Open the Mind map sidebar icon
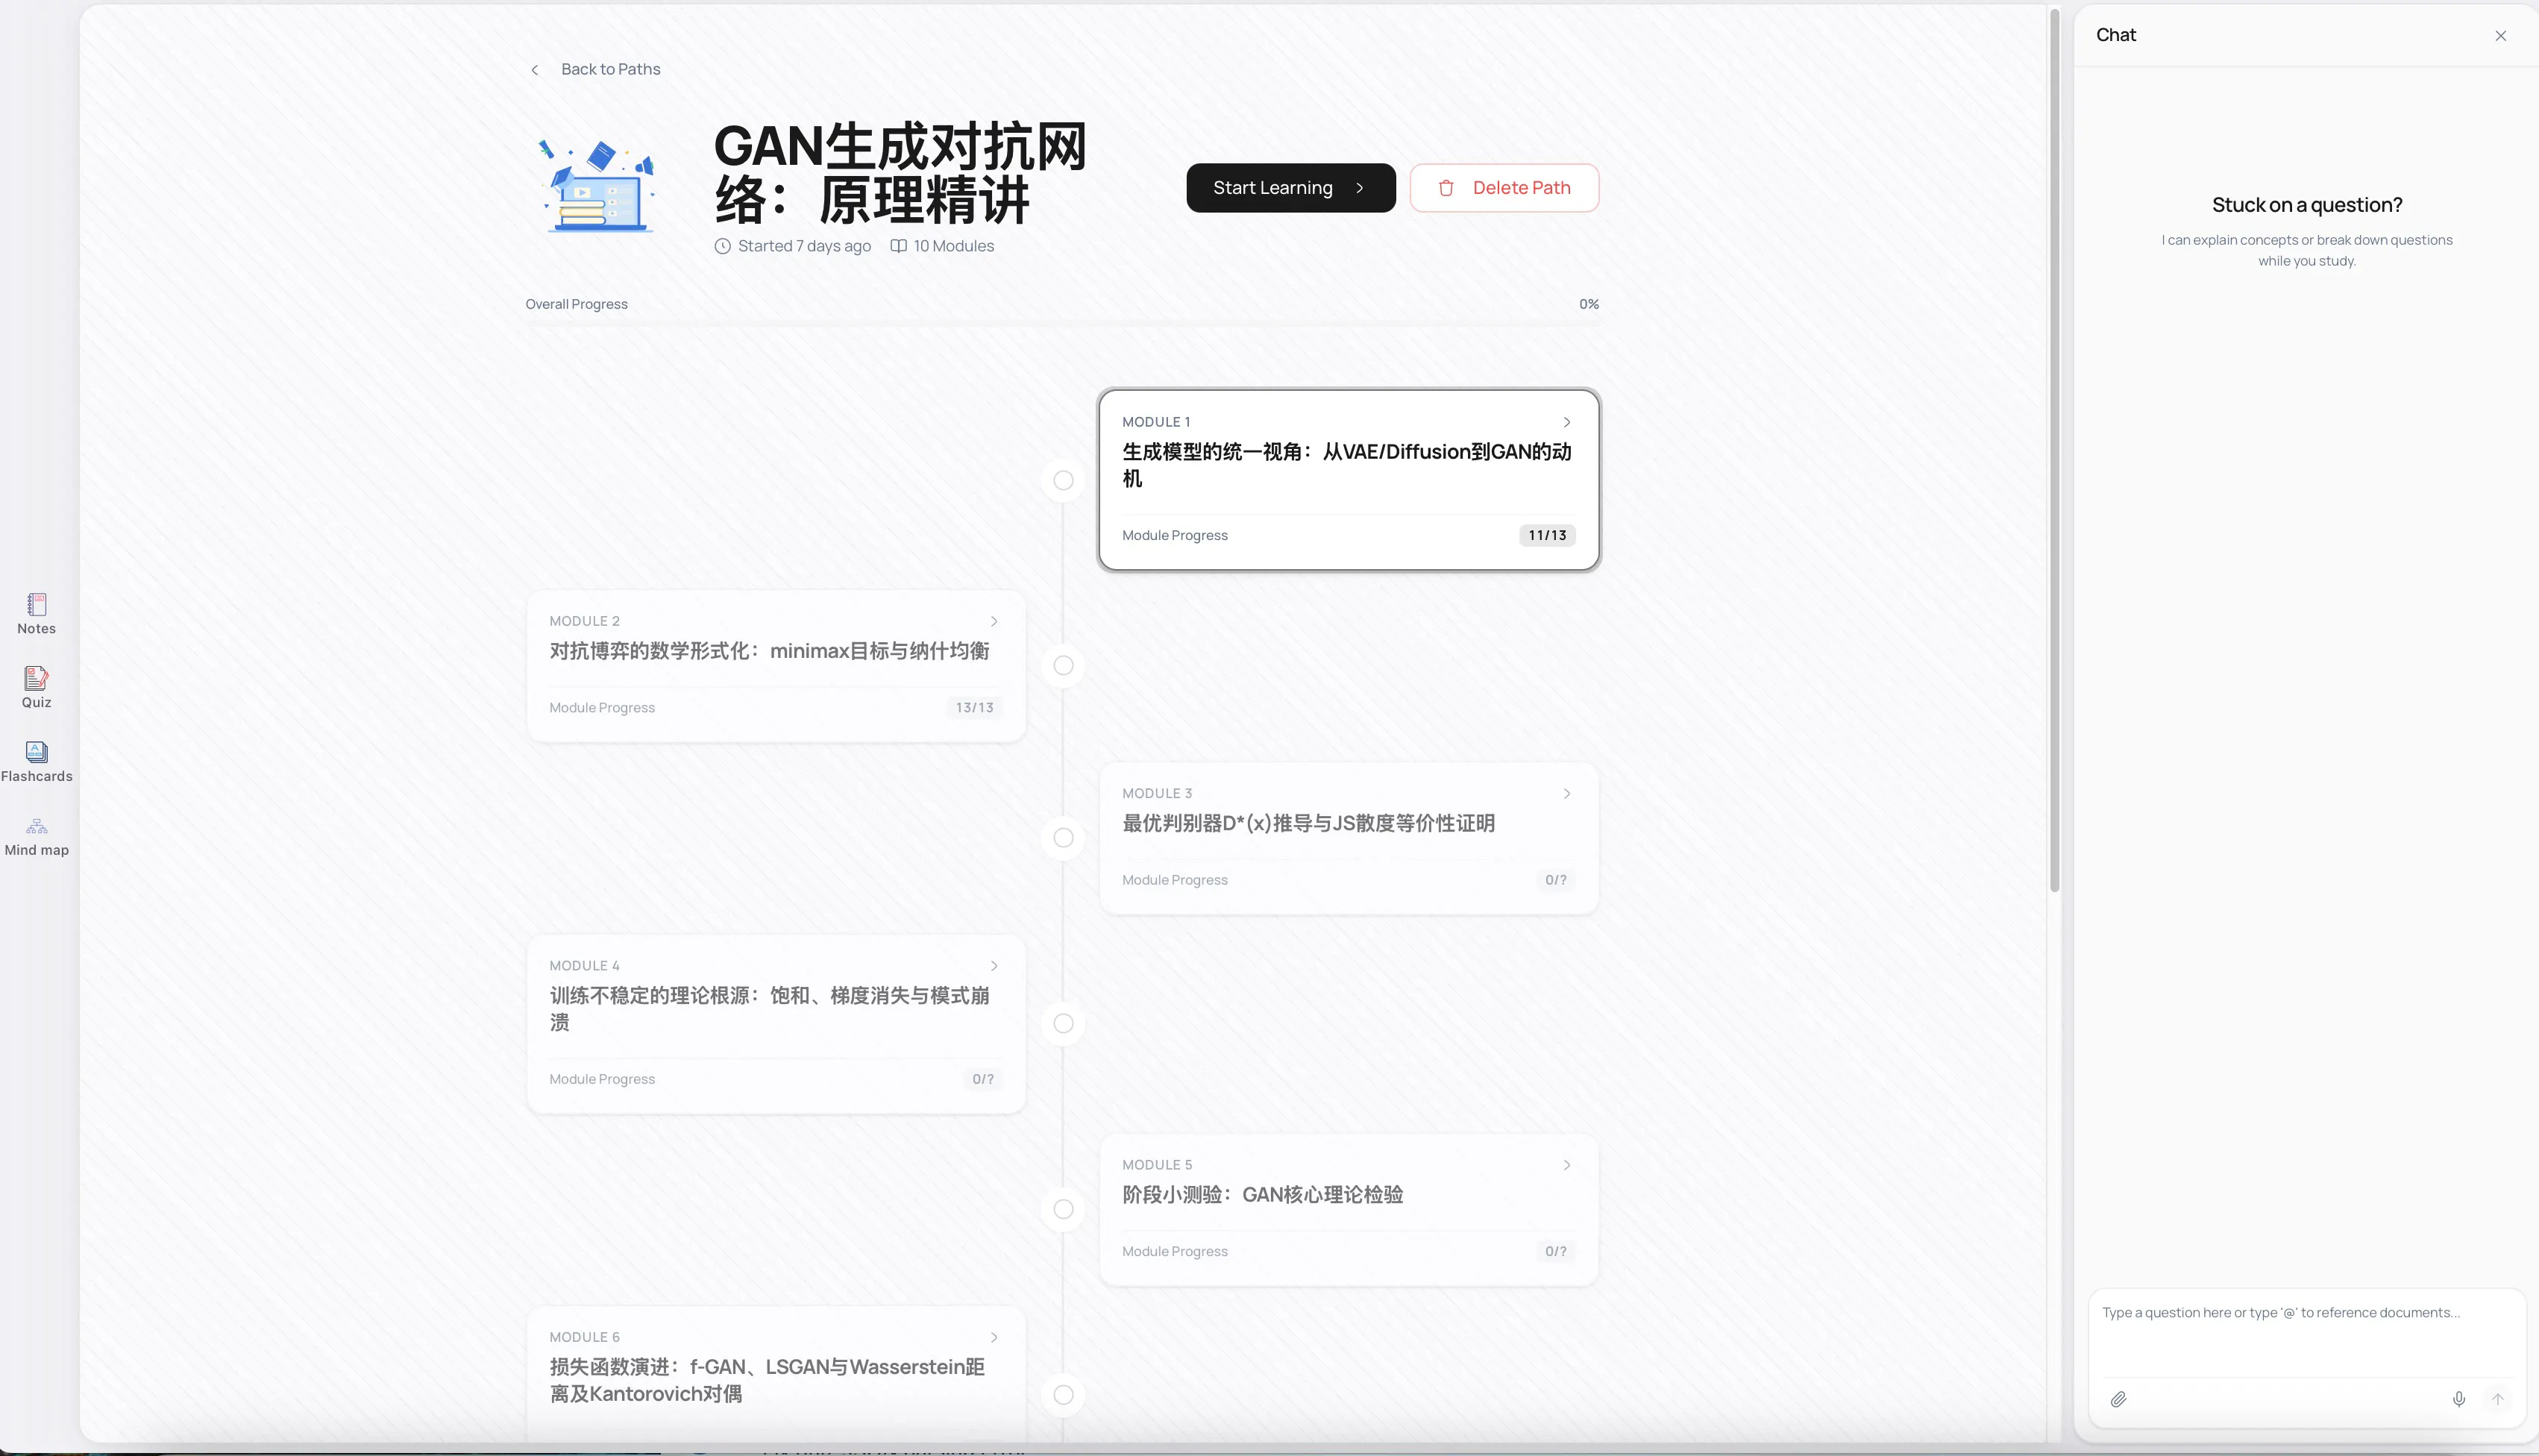The height and width of the screenshot is (1456, 2539). pos(36,826)
